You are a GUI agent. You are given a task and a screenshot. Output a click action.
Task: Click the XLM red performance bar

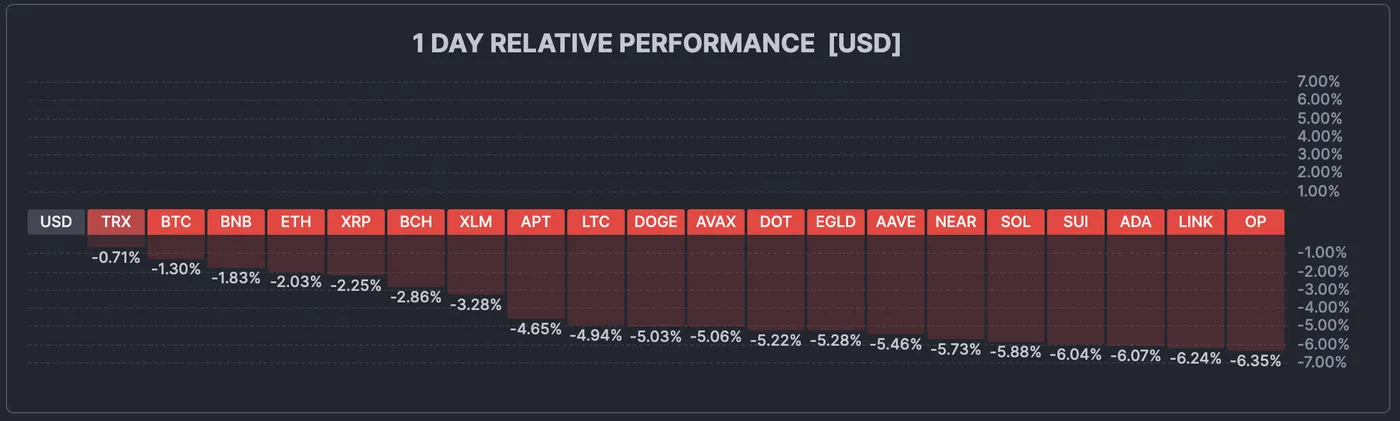[476, 264]
